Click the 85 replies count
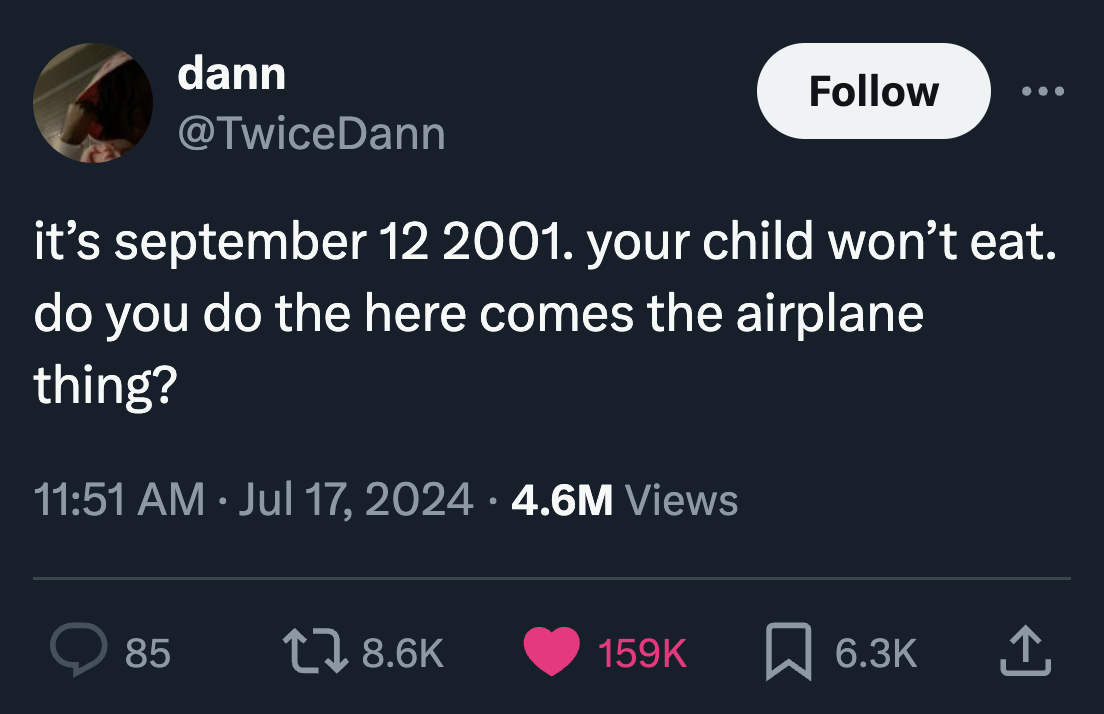 148,653
